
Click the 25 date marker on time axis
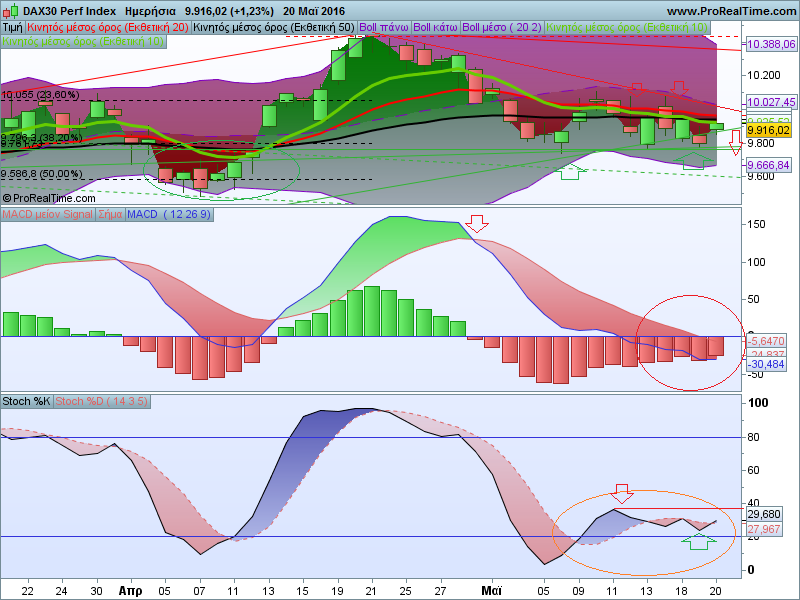point(406,591)
